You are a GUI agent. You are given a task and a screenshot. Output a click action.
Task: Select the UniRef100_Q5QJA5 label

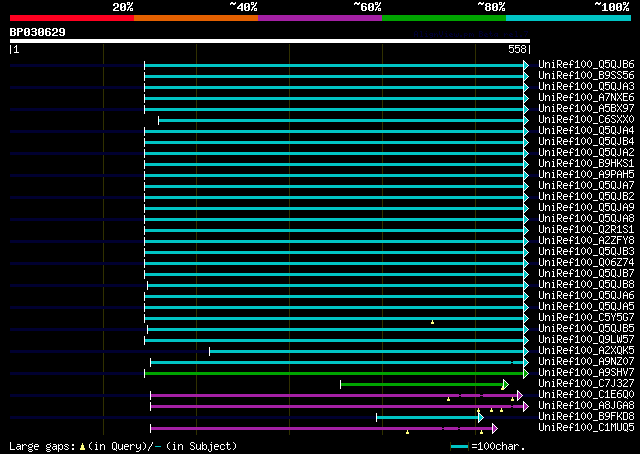586,307
